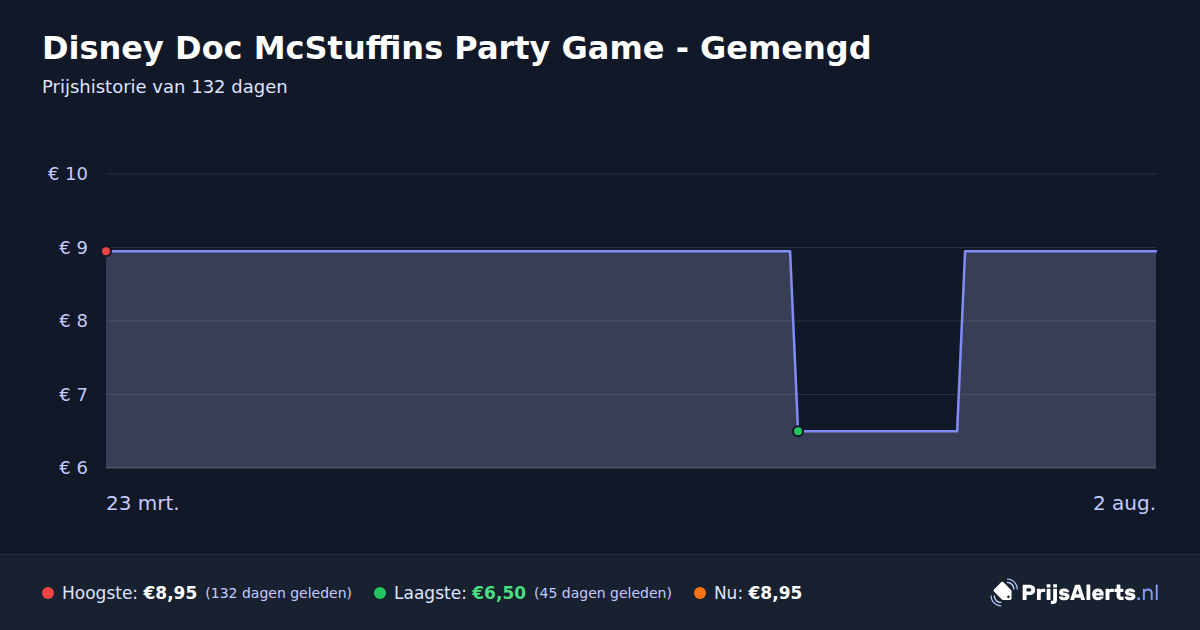The width and height of the screenshot is (1200, 630).
Task: Select the red starting point marker on chart
Action: (x=106, y=251)
